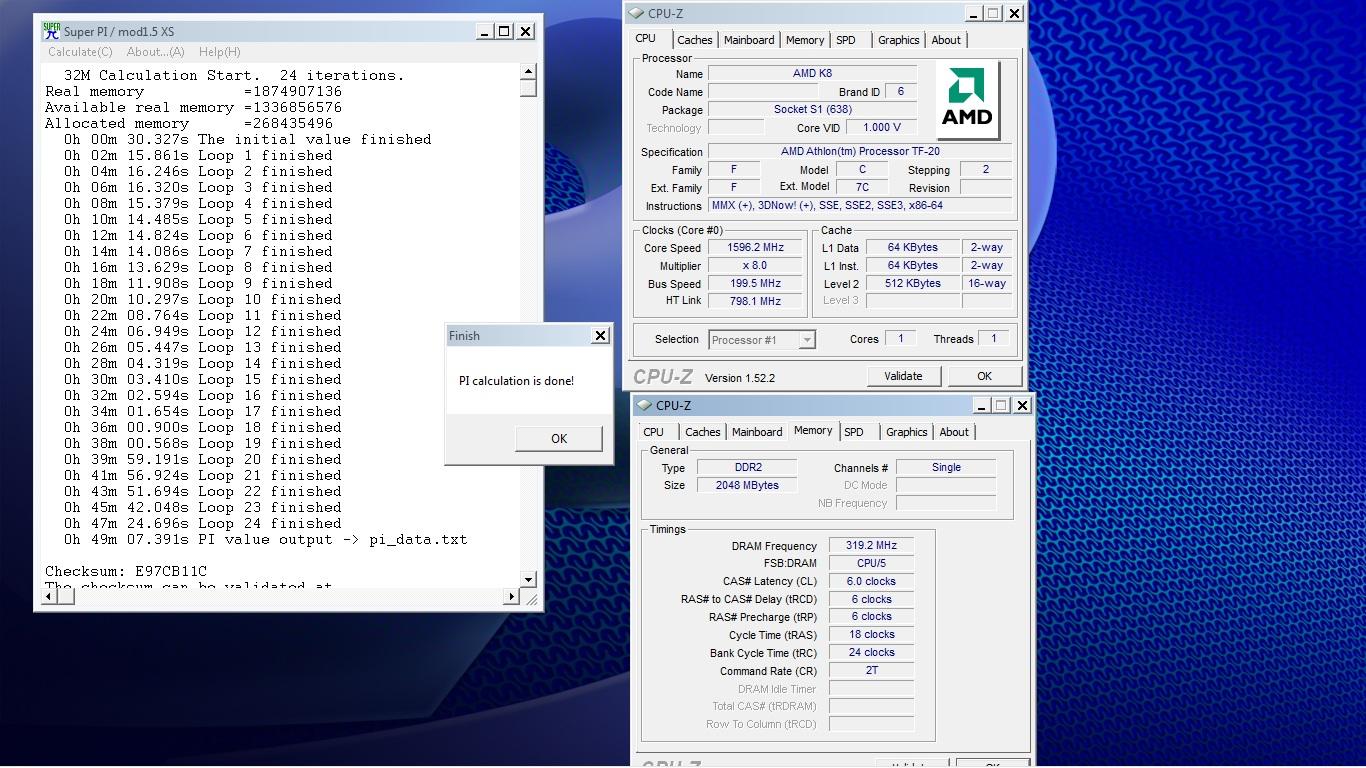Click the Super PI vertical scroll thumb
The width and height of the screenshot is (1366, 768).
pyautogui.click(x=528, y=88)
